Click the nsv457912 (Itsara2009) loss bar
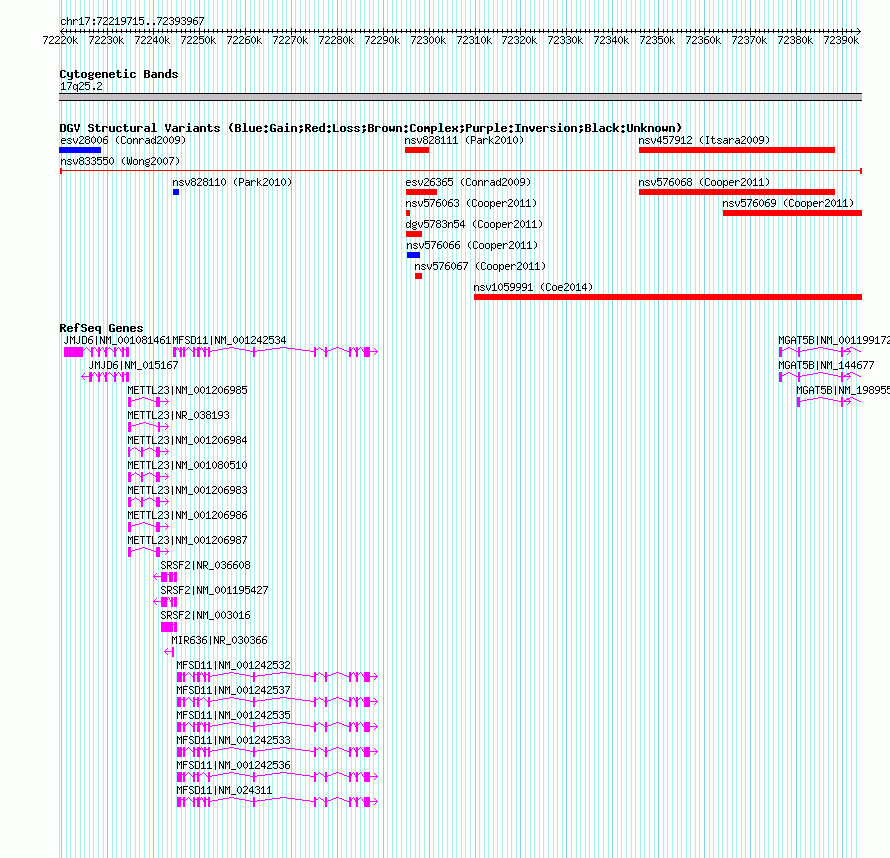 737,150
